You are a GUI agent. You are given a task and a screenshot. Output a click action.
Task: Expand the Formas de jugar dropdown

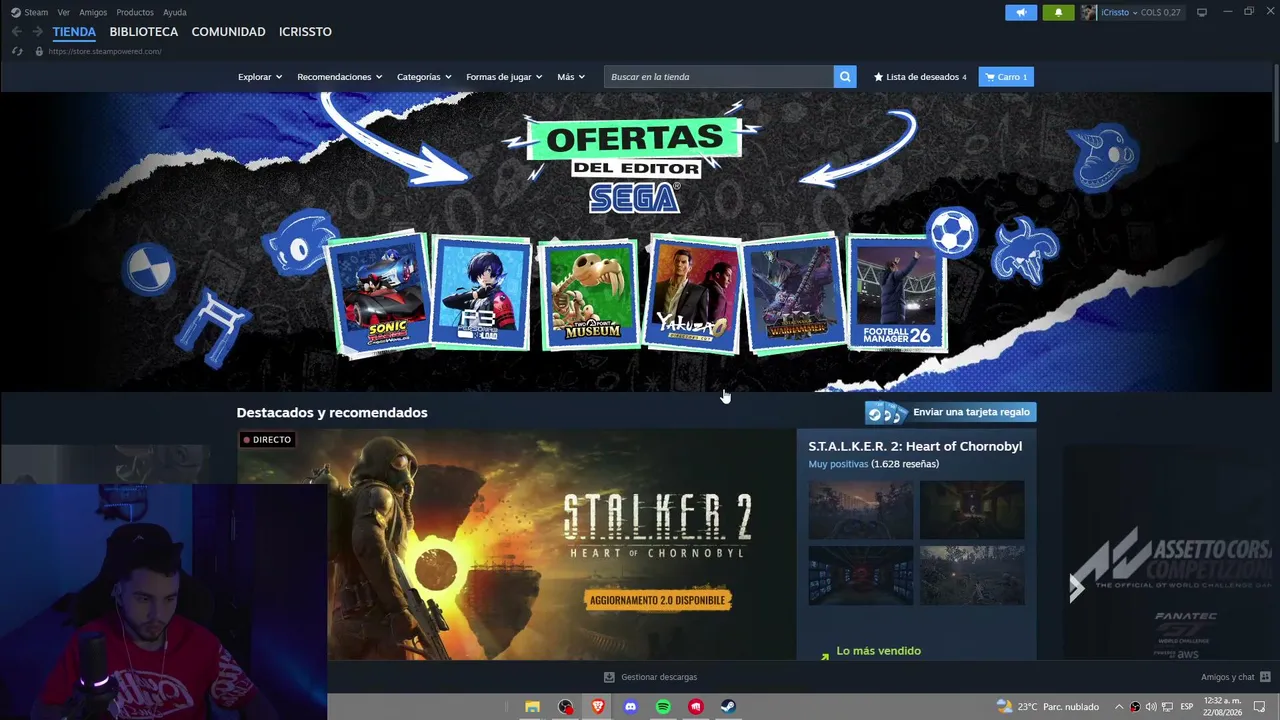504,77
